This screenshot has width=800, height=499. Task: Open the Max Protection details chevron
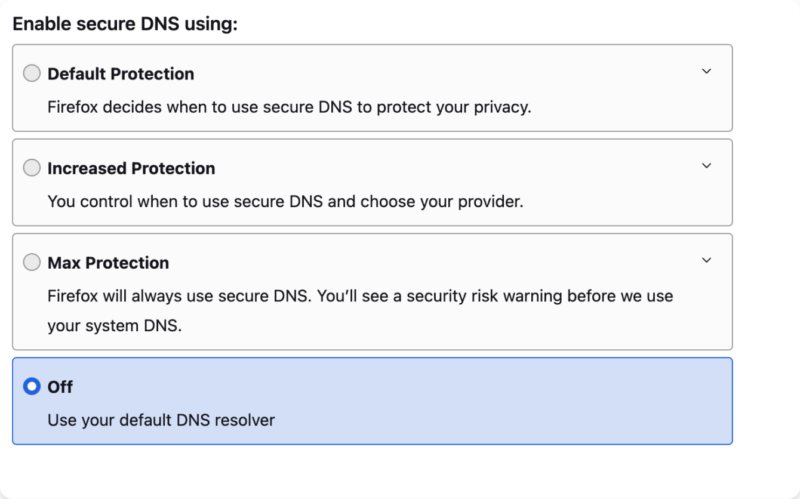click(x=706, y=260)
